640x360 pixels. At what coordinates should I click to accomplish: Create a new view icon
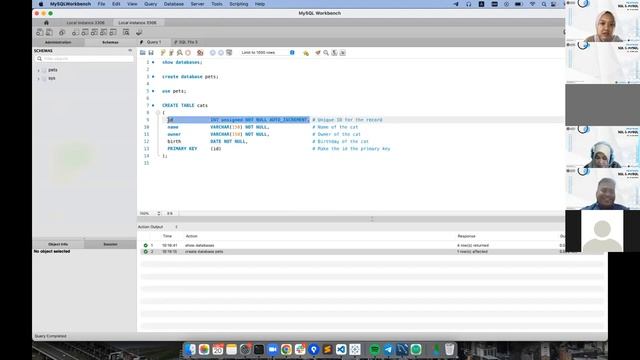click(x=94, y=32)
